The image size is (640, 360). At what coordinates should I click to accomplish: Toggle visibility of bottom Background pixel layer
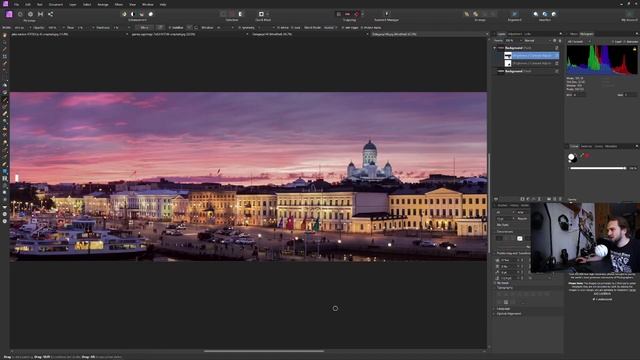point(557,71)
